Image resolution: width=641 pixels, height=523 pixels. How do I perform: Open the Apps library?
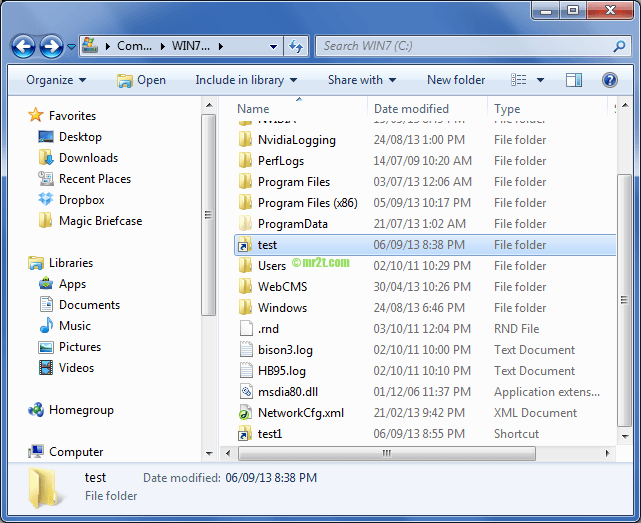pos(72,284)
